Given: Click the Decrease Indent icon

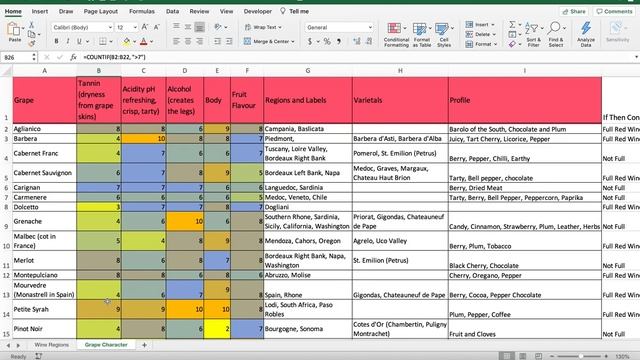Looking at the screenshot, I should [x=217, y=41].
